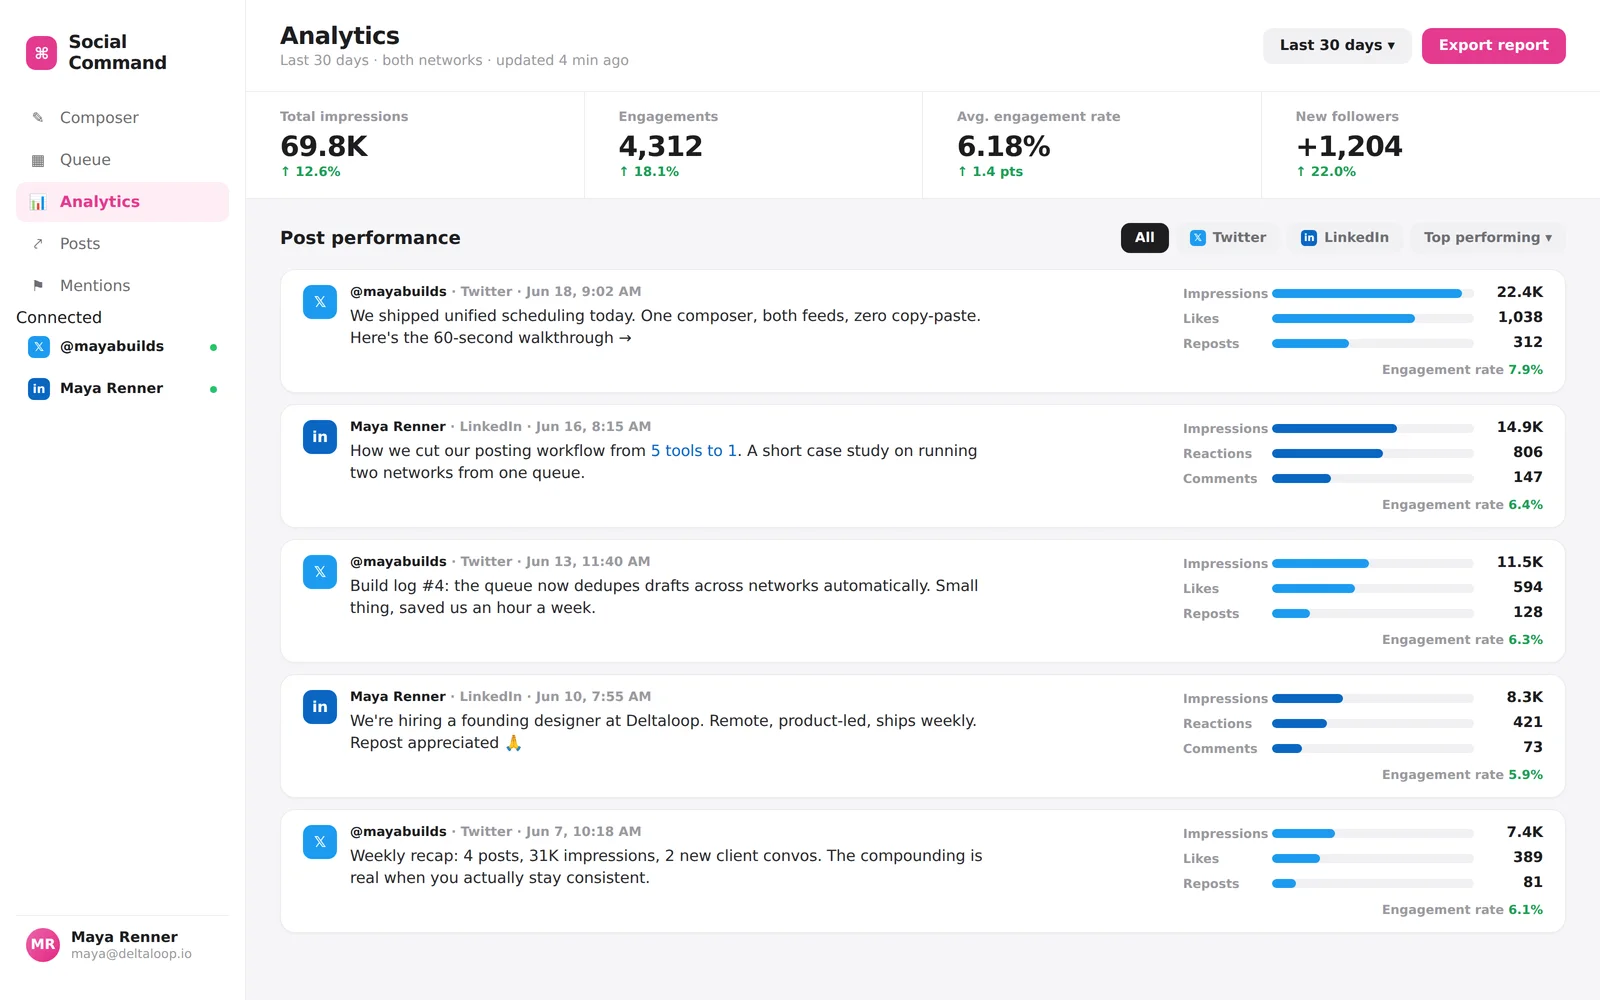Image resolution: width=1600 pixels, height=1000 pixels.
Task: Click the @mayabuilds Twitter account icon
Action: tap(39, 347)
